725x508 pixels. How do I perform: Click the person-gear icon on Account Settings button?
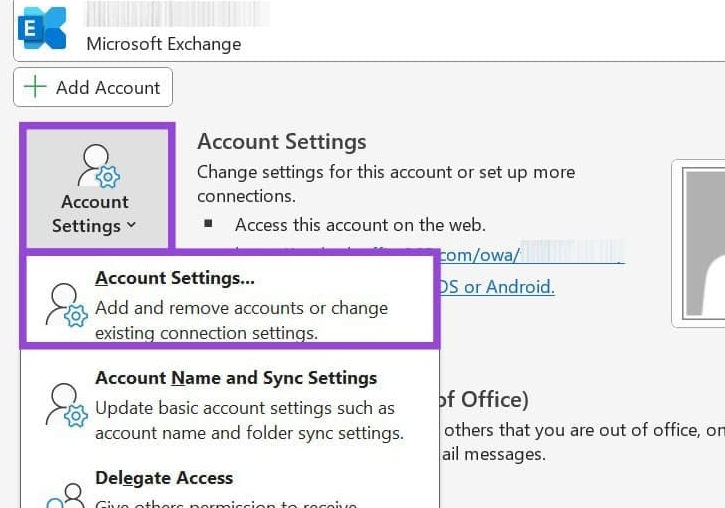[x=98, y=166]
